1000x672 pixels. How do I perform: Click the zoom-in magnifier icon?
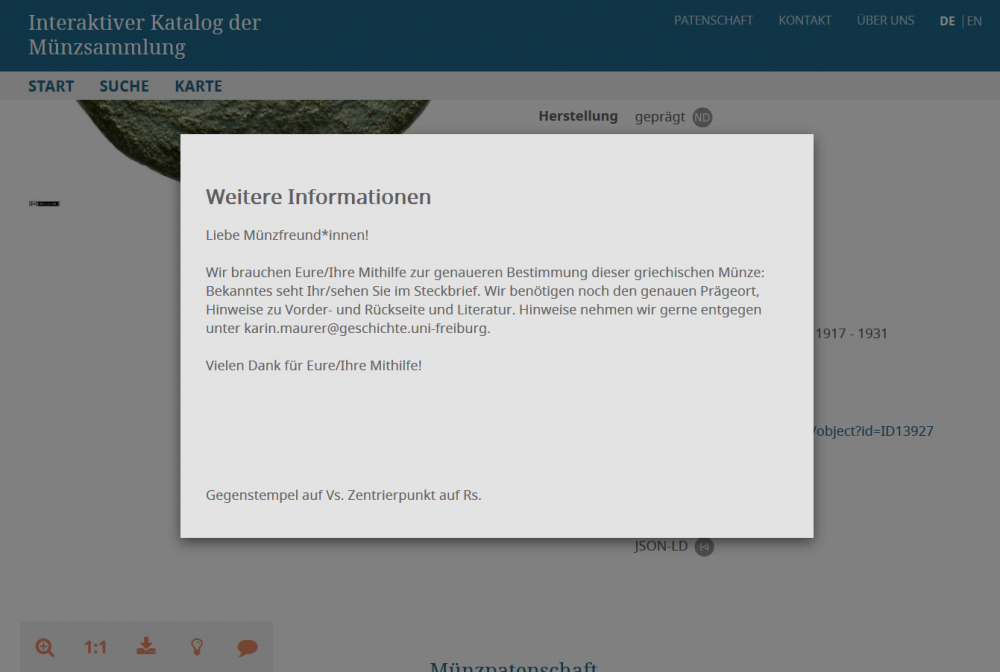click(x=45, y=647)
